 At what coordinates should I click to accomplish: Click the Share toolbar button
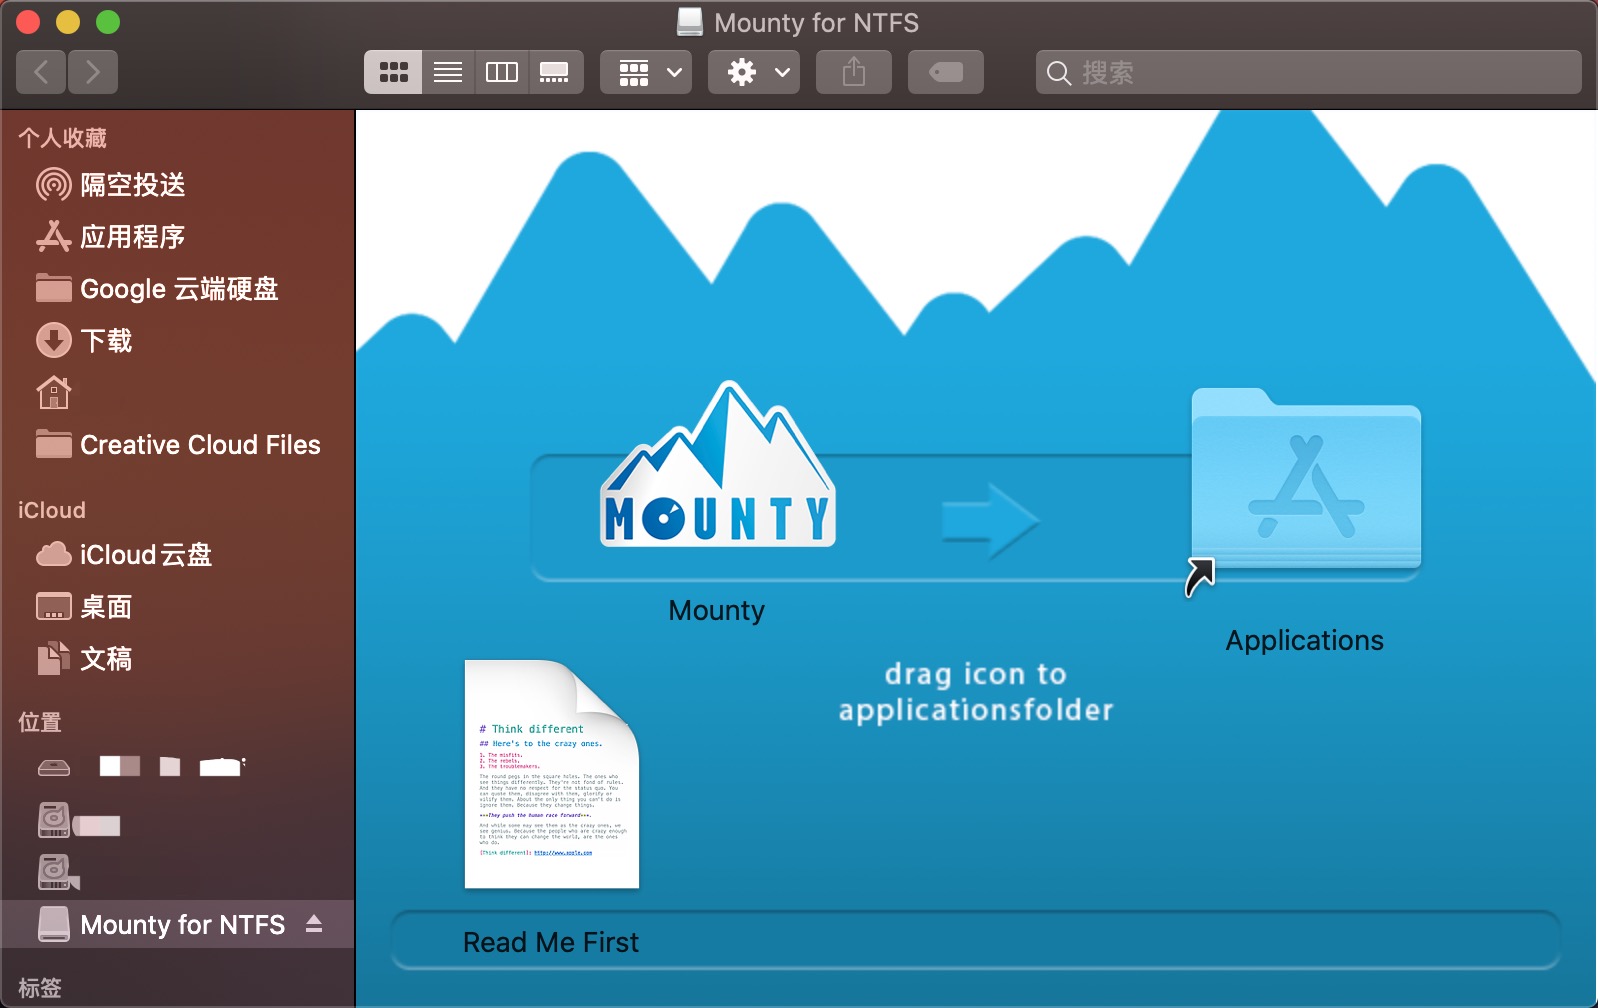(x=854, y=72)
